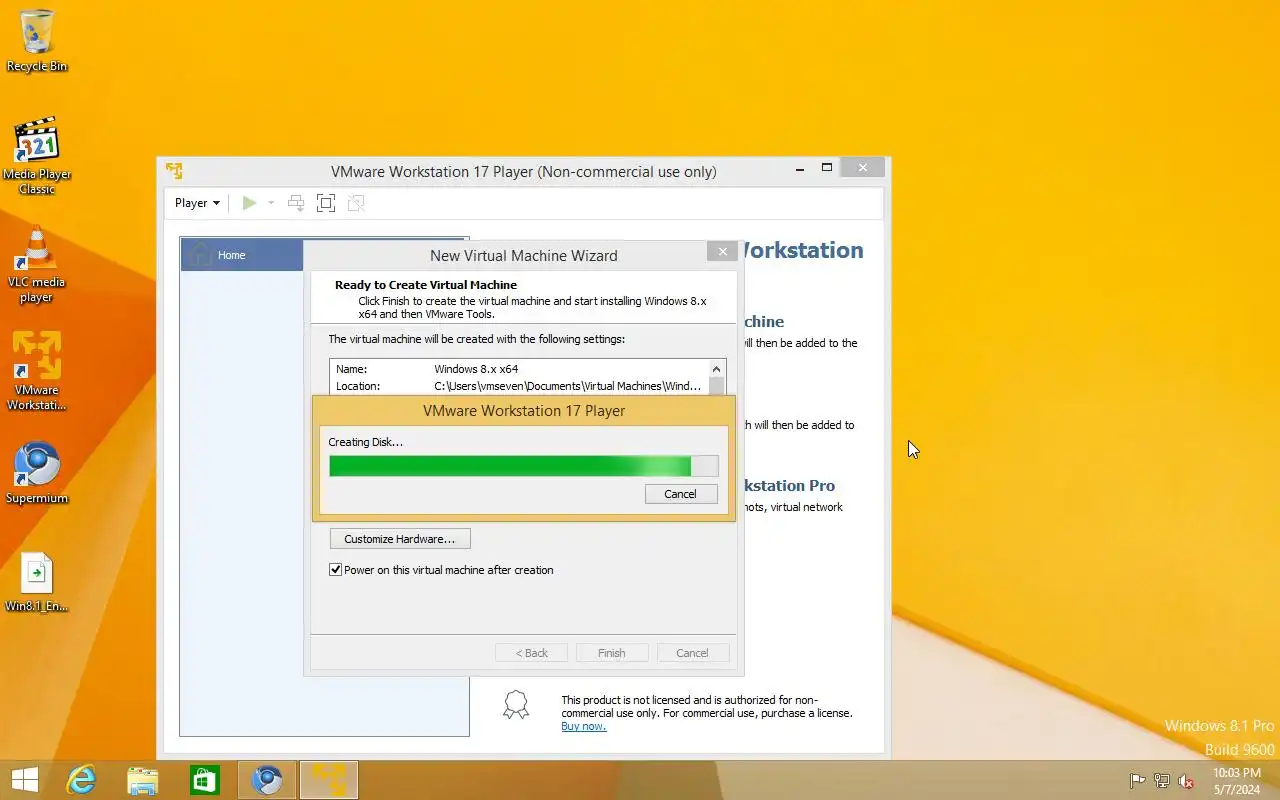Open Internet Explorer from taskbar

click(x=81, y=780)
